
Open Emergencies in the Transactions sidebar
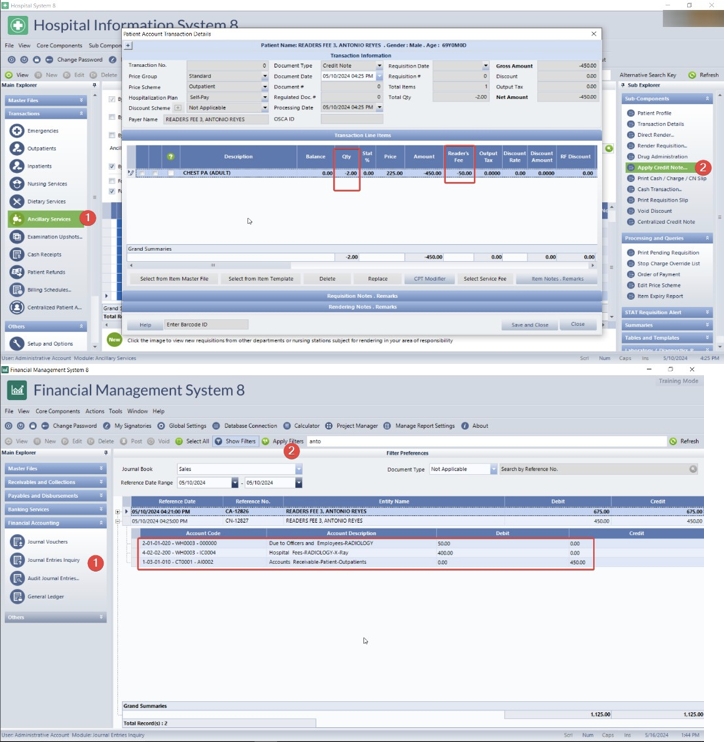click(x=42, y=131)
